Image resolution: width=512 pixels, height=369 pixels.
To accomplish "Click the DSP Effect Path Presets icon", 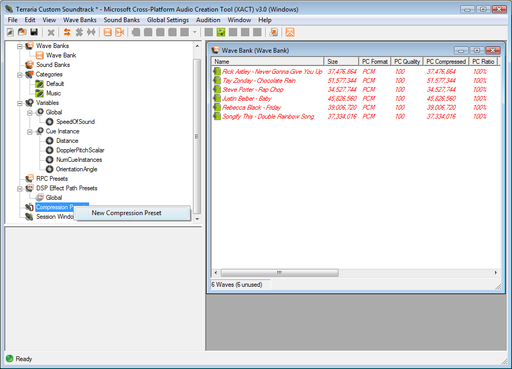I will coord(30,188).
